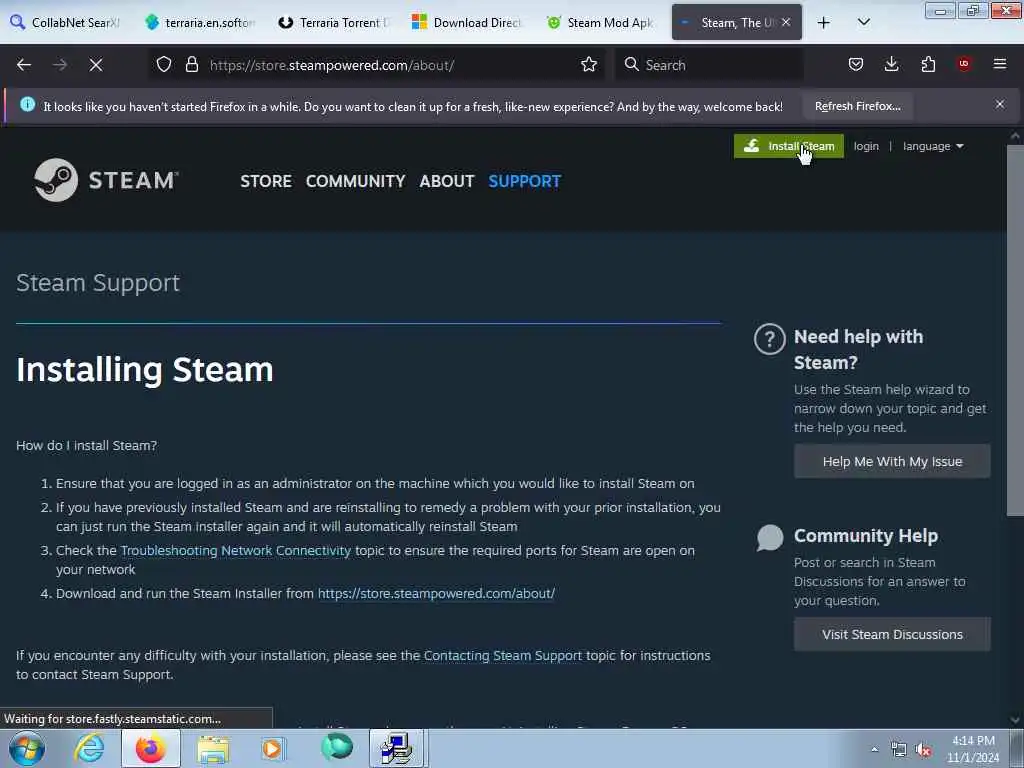Open the tracking protection shield icon
The image size is (1024, 768).
click(164, 65)
